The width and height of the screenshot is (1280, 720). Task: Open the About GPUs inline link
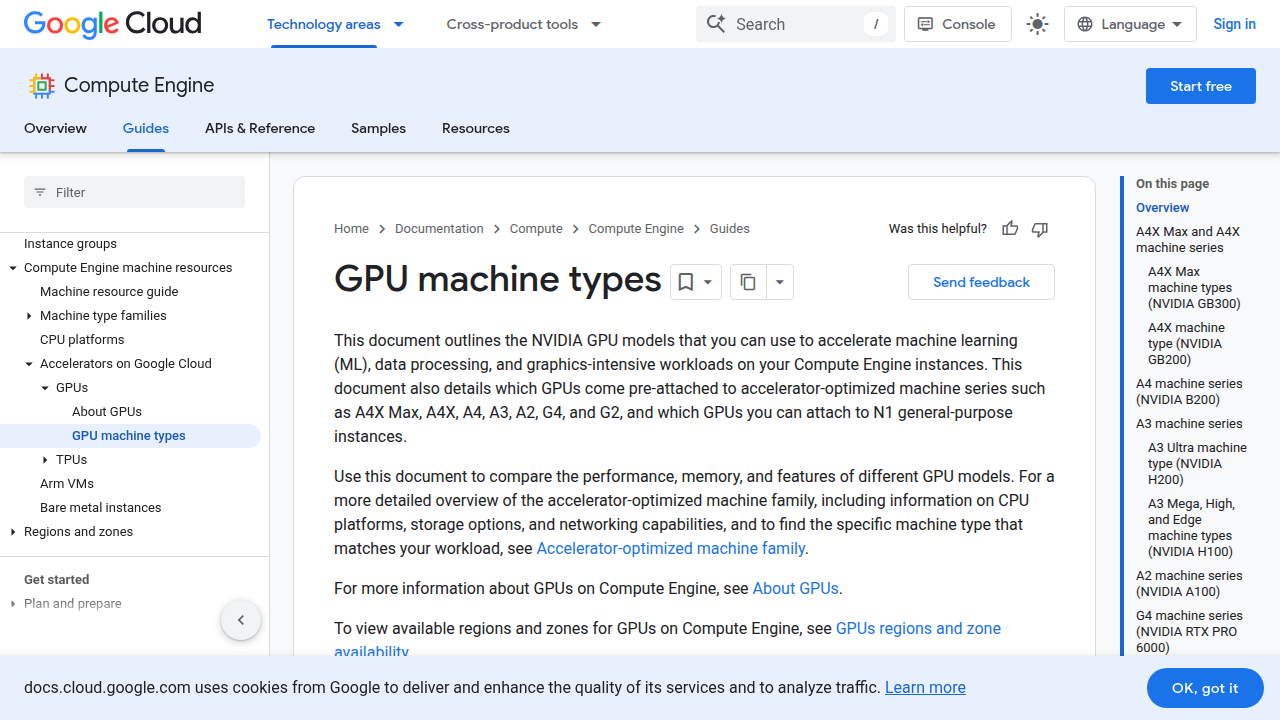795,588
